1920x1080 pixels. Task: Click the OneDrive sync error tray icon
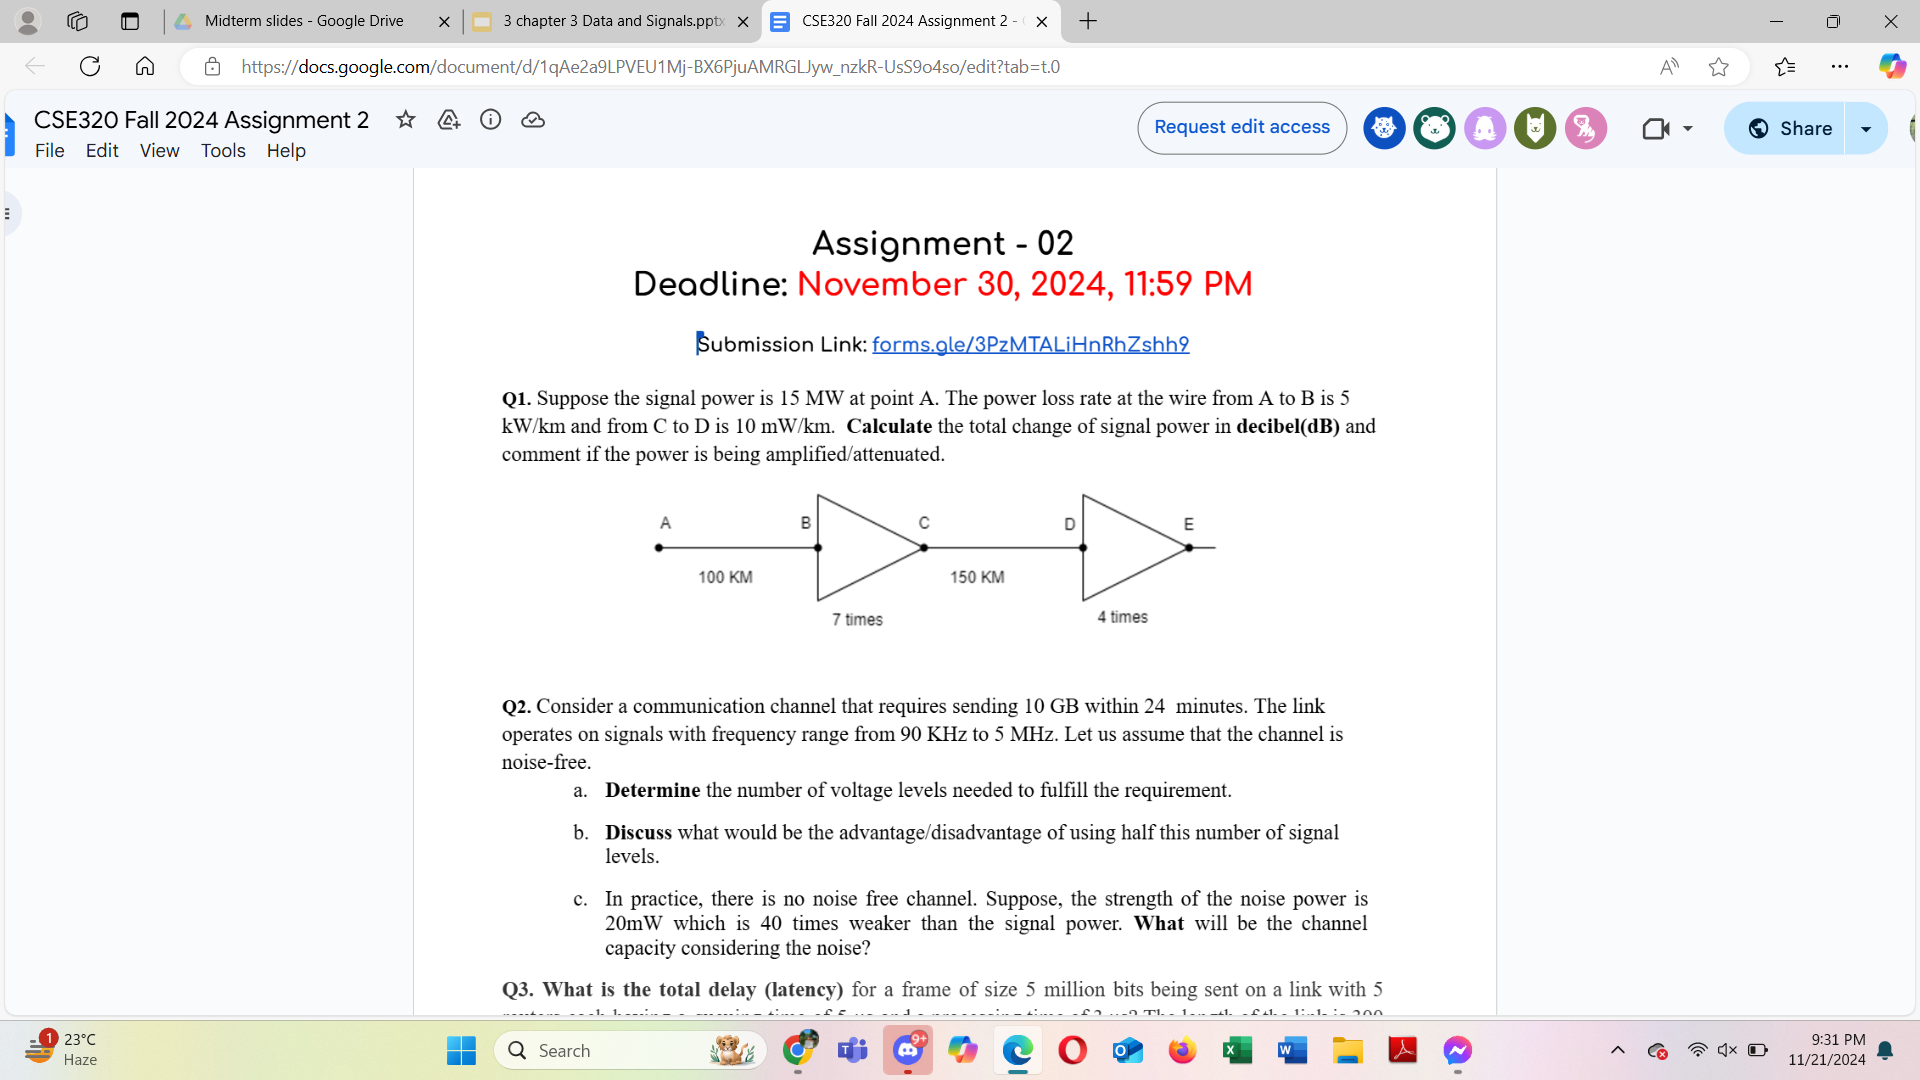(x=1659, y=1052)
